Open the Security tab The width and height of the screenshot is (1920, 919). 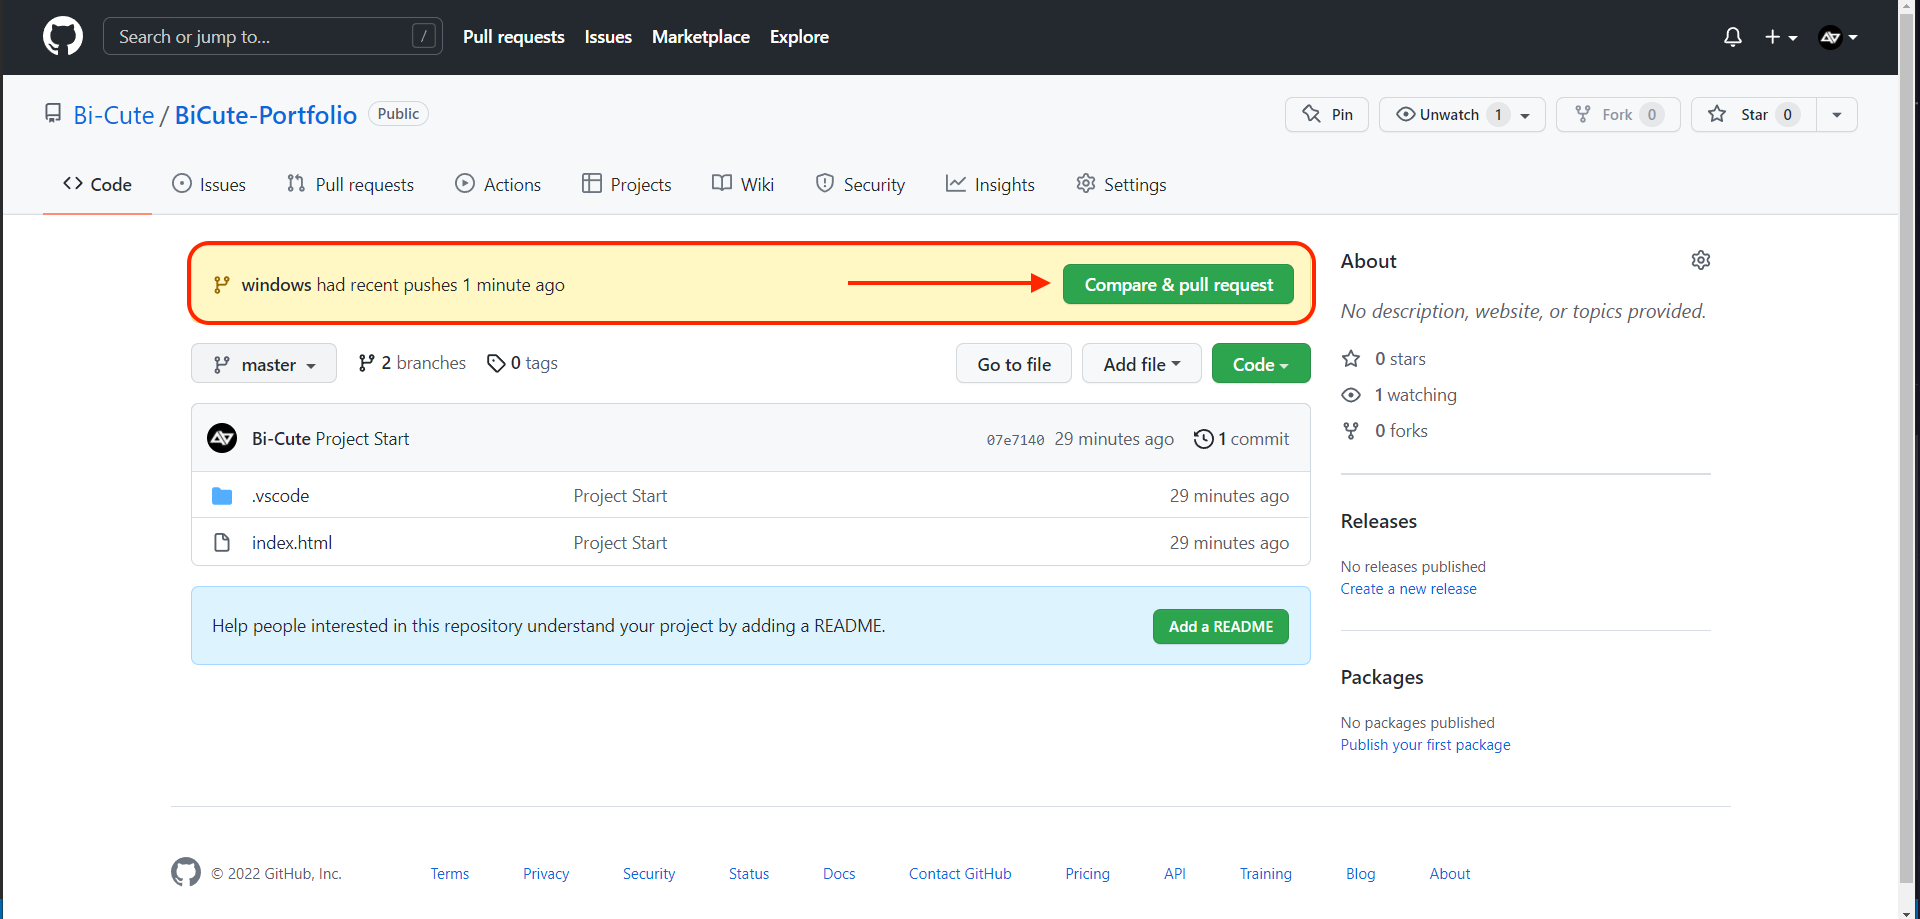click(860, 184)
